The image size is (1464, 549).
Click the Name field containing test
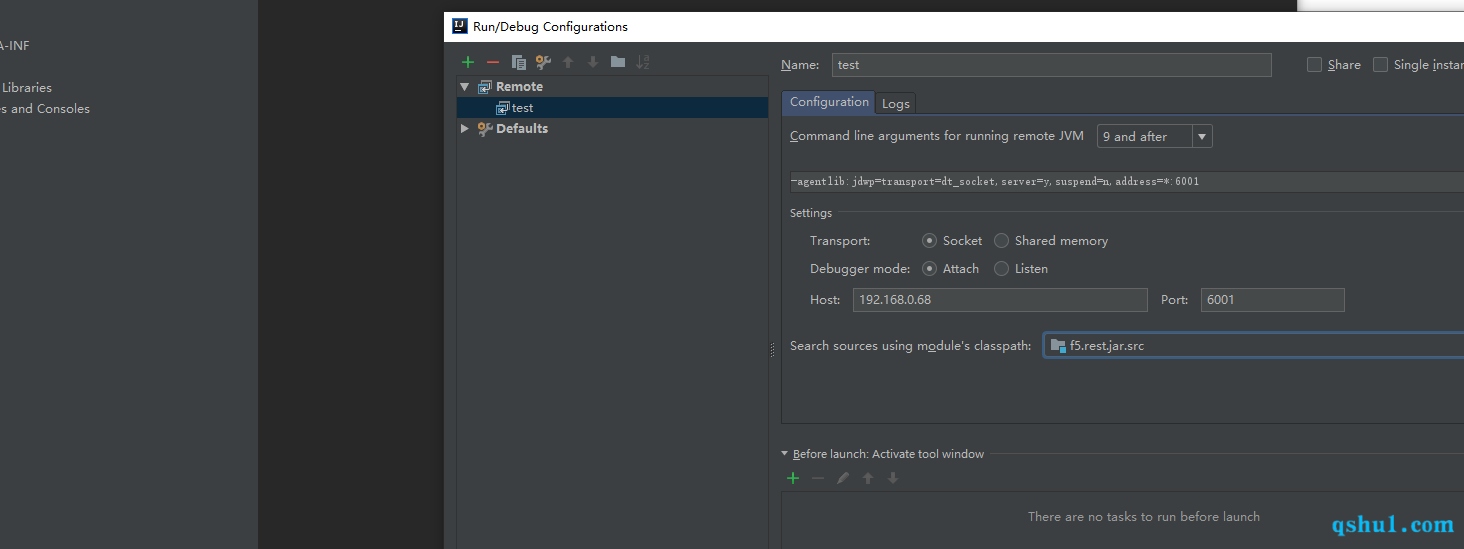click(1052, 65)
